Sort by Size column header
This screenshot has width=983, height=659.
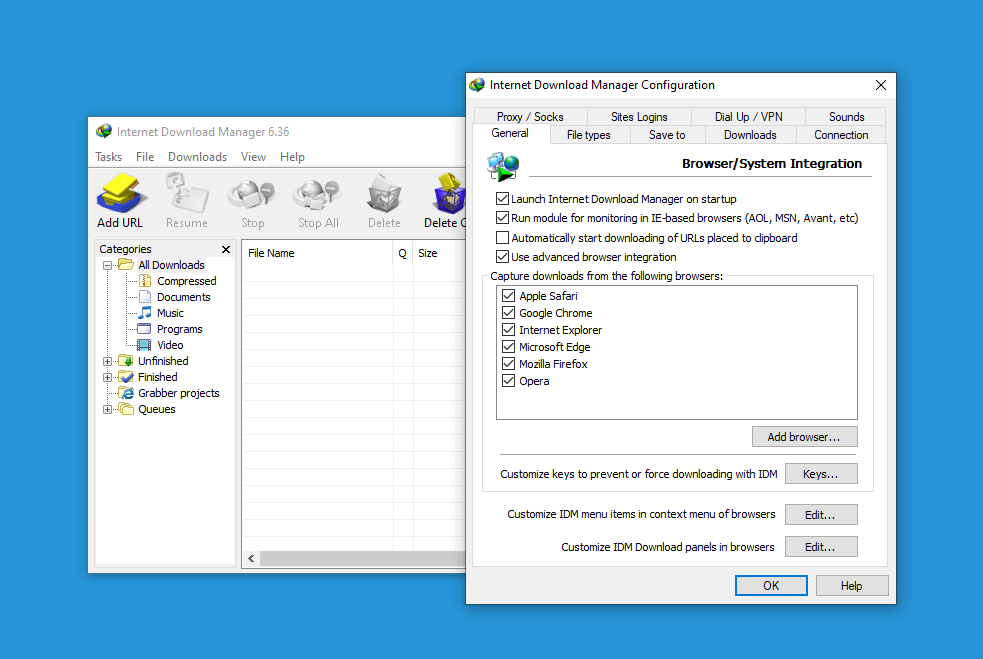(x=439, y=253)
